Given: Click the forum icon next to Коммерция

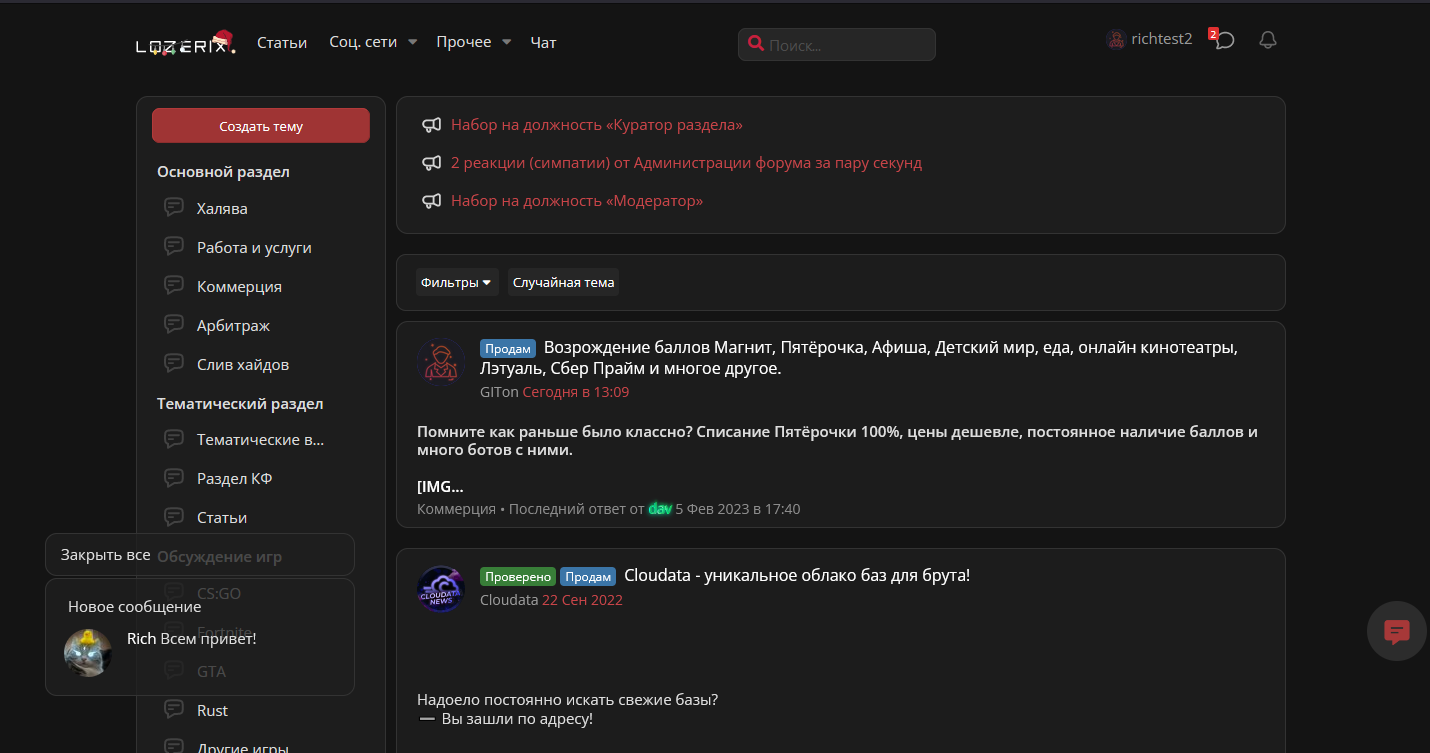Looking at the screenshot, I should [x=174, y=286].
